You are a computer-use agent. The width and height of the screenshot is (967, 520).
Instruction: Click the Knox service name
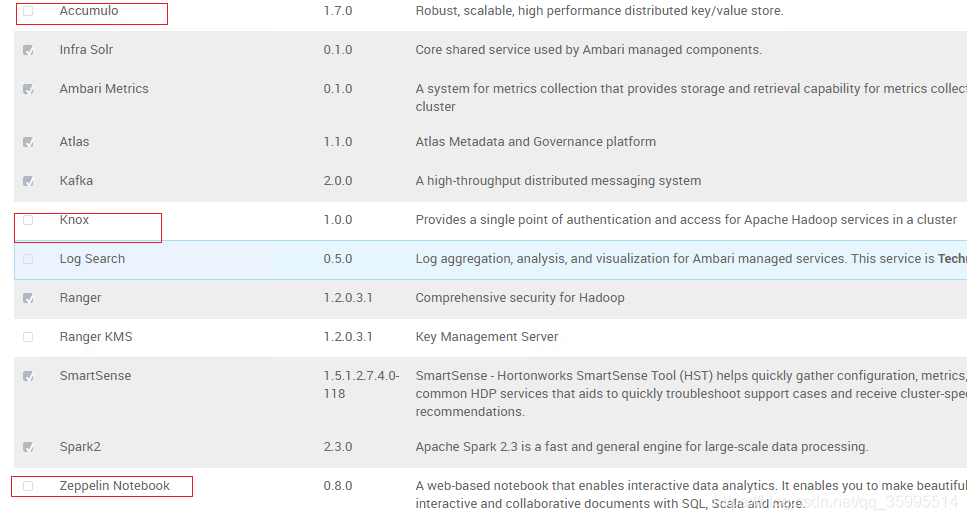click(74, 220)
